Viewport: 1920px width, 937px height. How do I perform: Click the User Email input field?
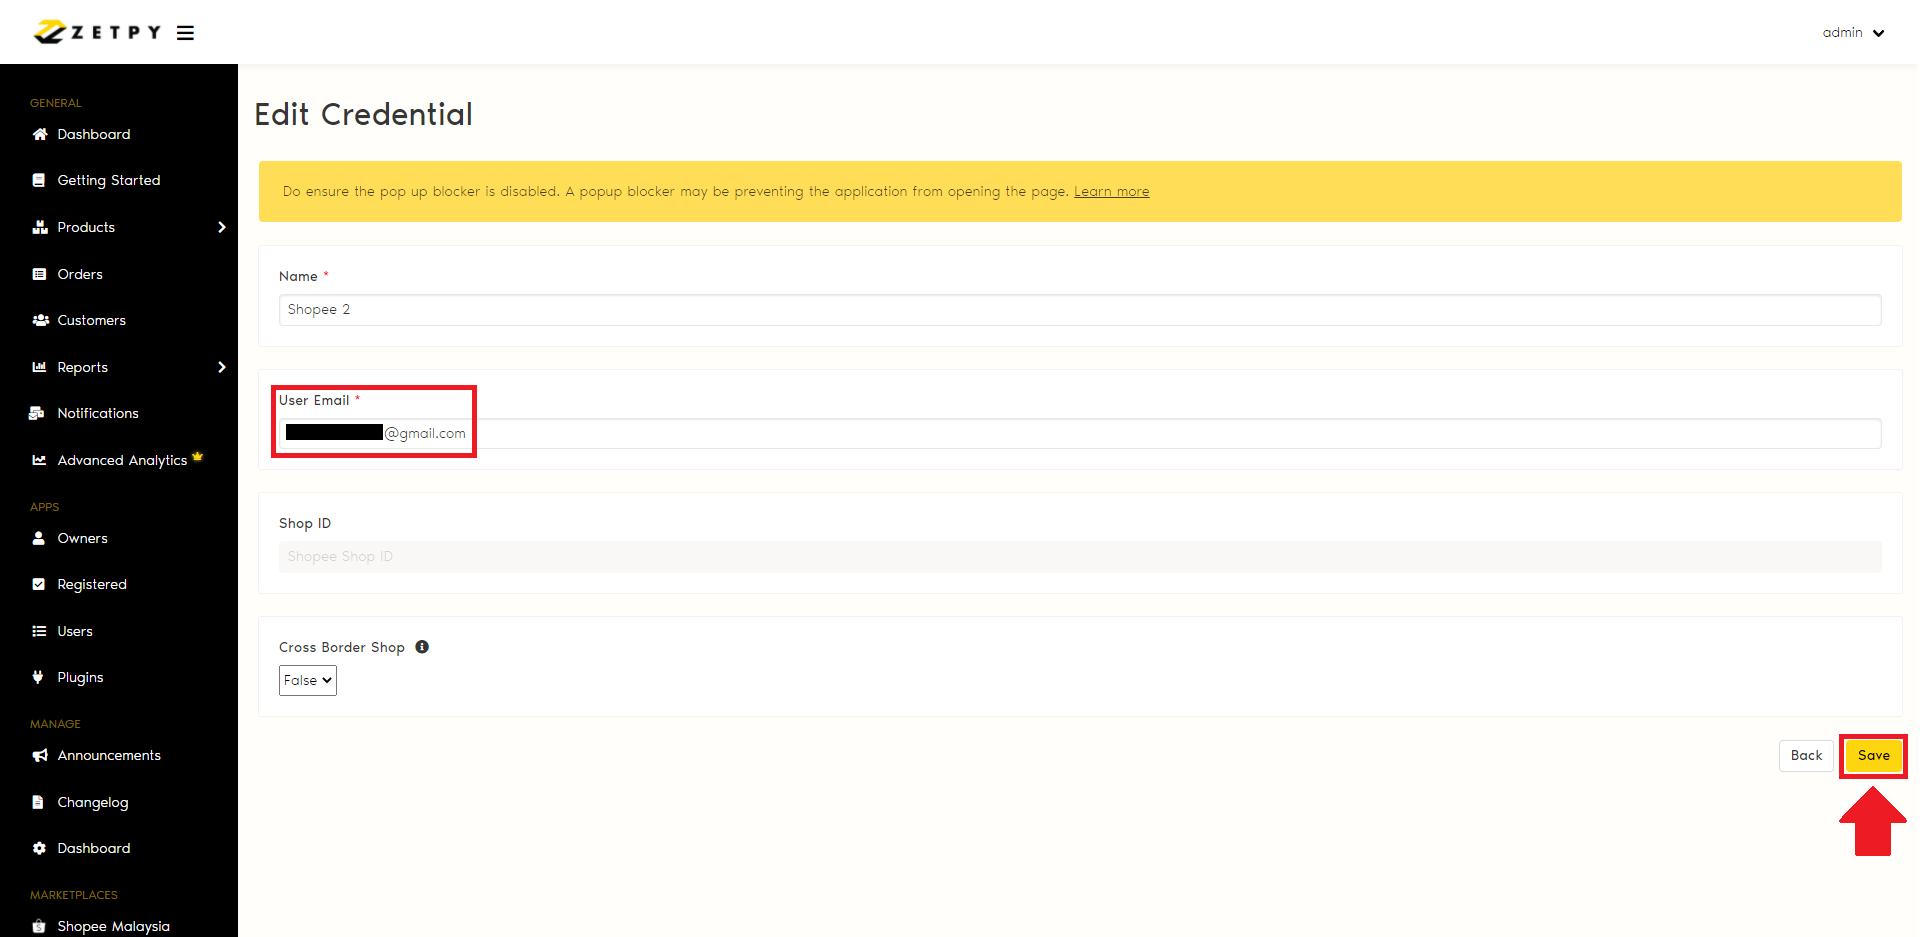(x=1080, y=433)
